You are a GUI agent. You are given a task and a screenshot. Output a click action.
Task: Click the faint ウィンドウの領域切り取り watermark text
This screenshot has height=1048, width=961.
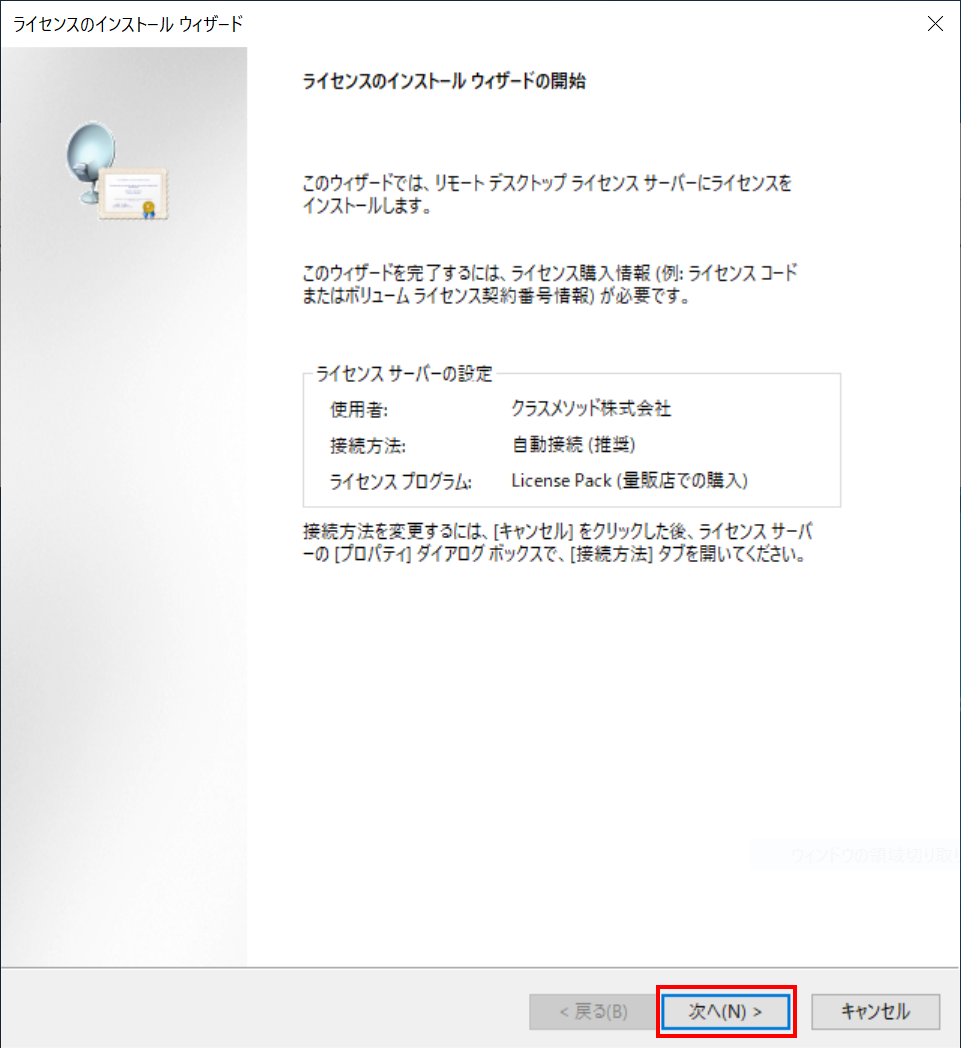(871, 855)
